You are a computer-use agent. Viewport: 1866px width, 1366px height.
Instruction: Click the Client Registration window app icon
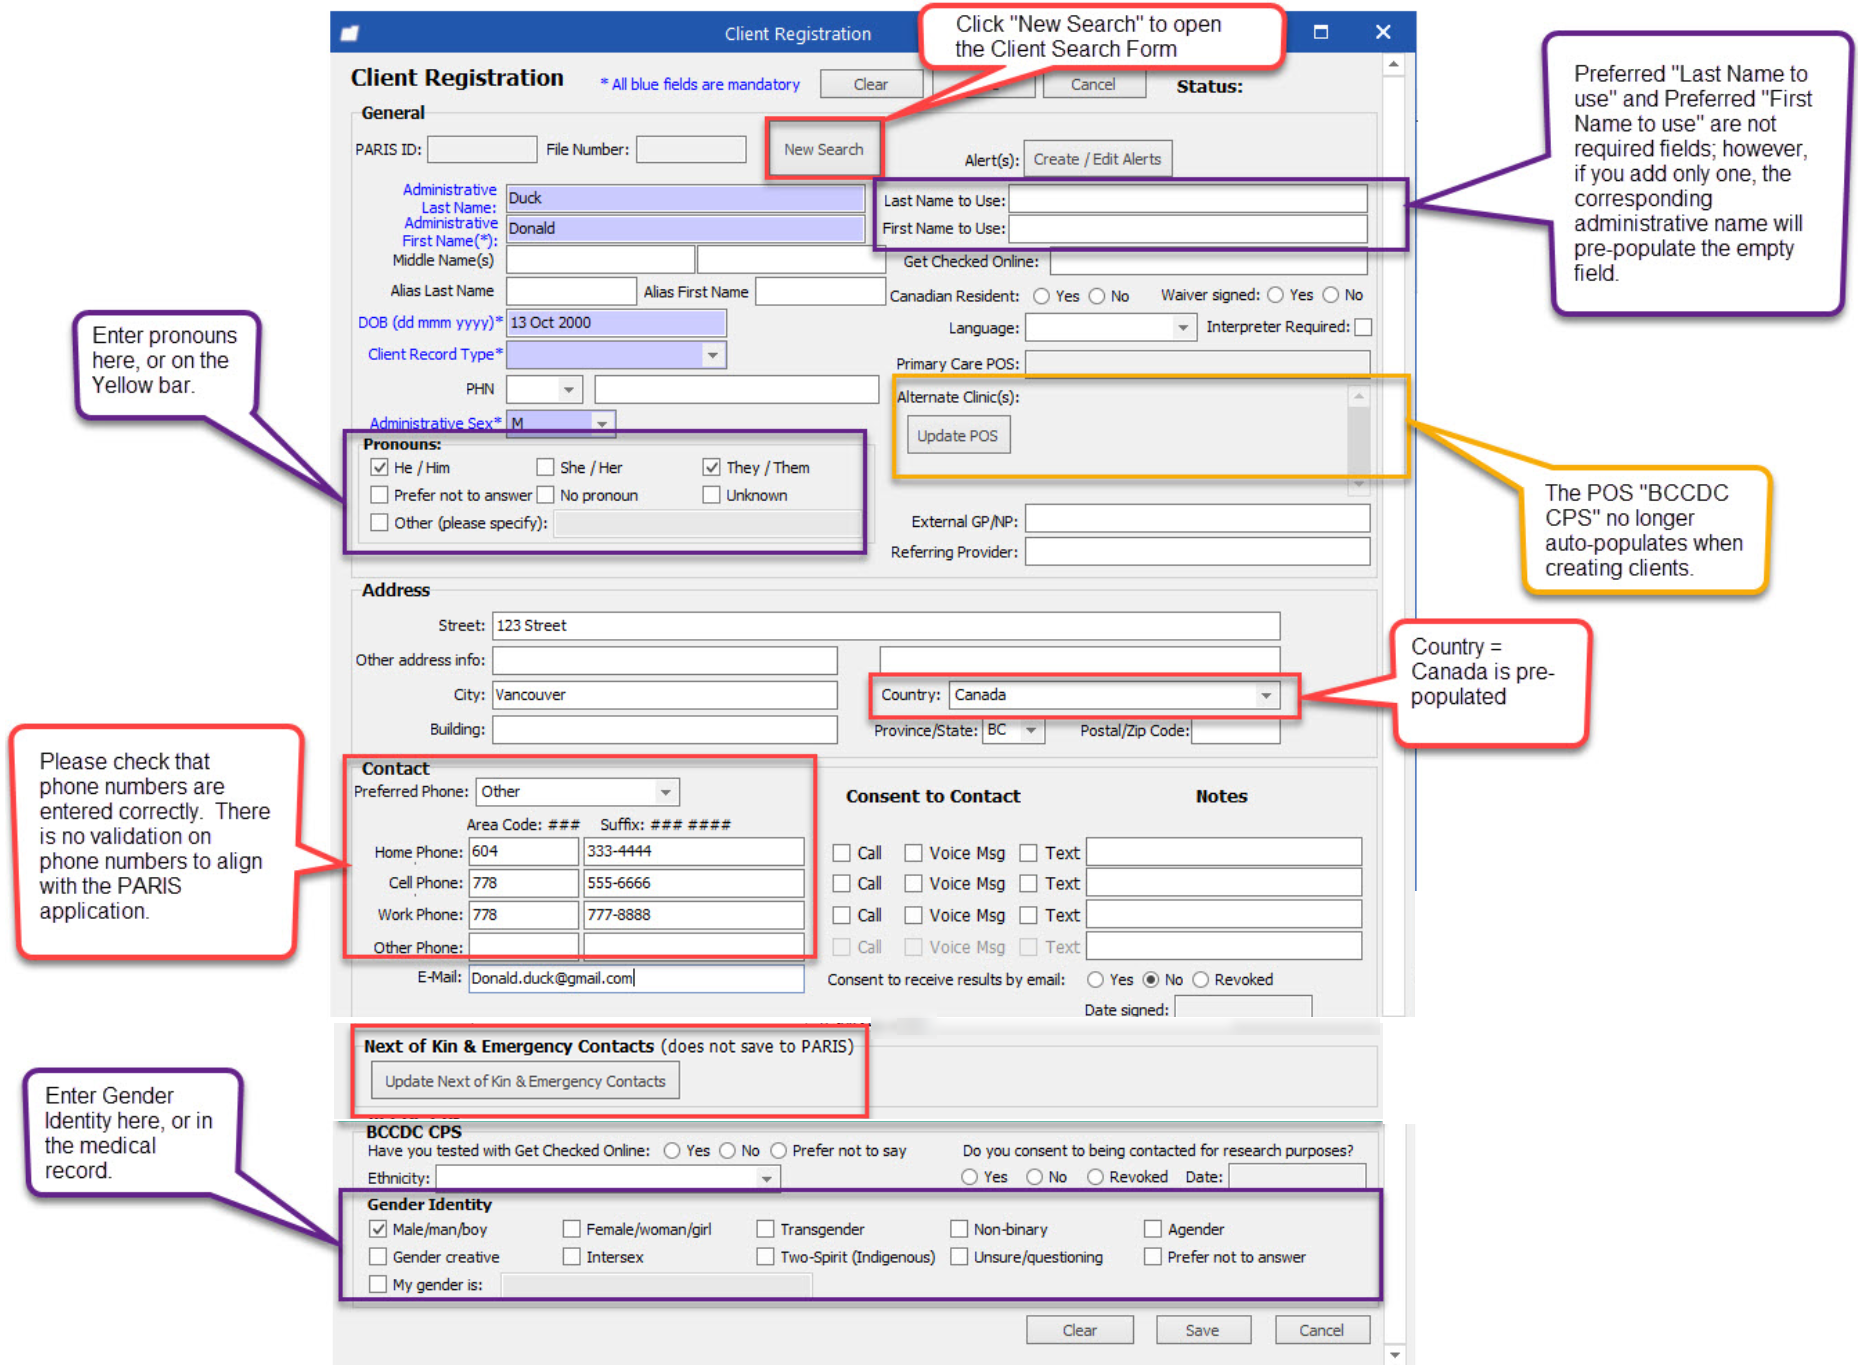(x=349, y=33)
